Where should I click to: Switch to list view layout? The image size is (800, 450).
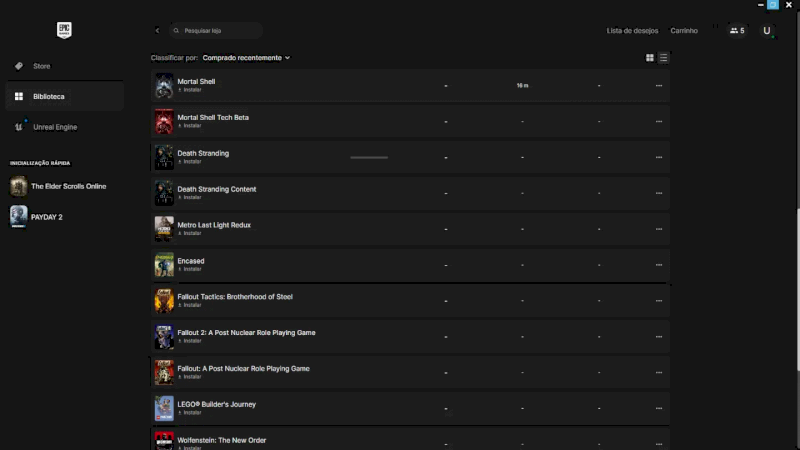tap(663, 58)
